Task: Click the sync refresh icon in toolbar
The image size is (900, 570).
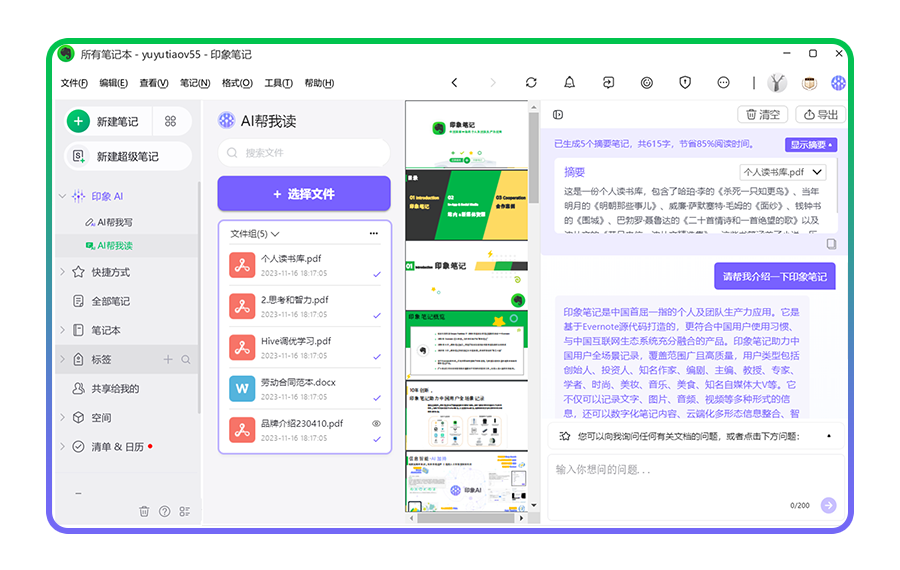Action: point(531,83)
